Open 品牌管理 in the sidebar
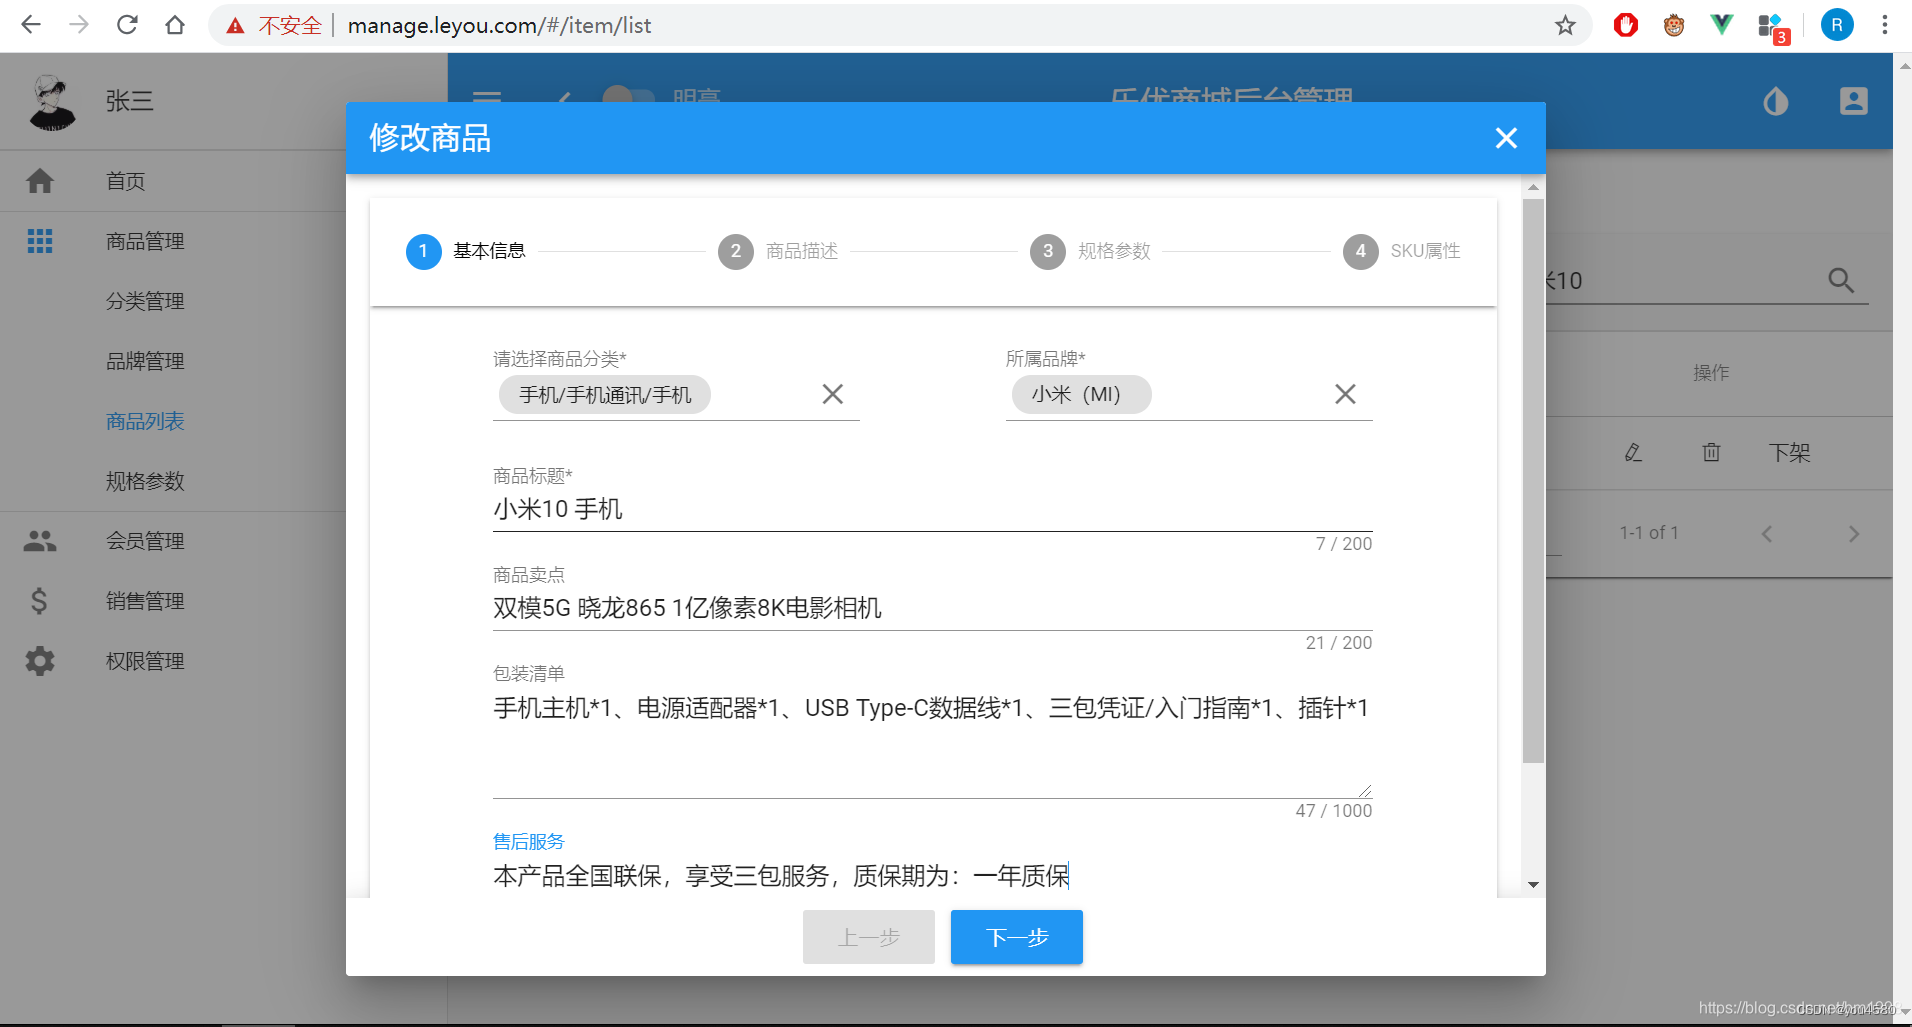The image size is (1912, 1027). pos(173,361)
